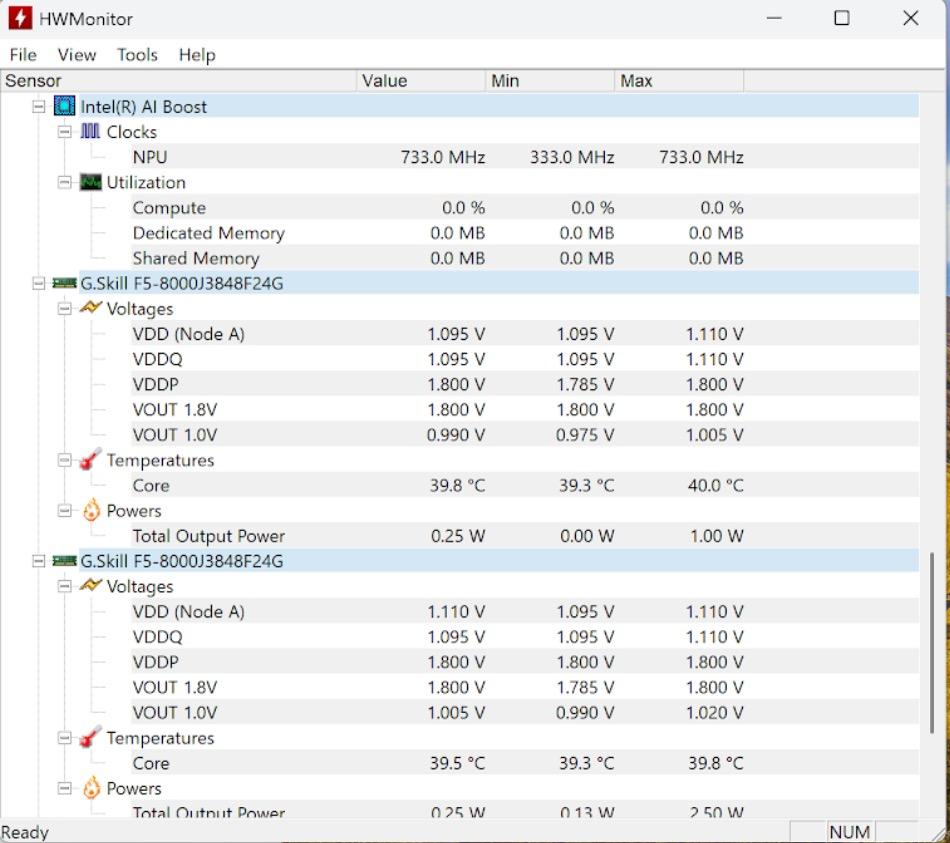Click the Sensor column header
Viewport: 950px width, 843px height.
coord(34,81)
